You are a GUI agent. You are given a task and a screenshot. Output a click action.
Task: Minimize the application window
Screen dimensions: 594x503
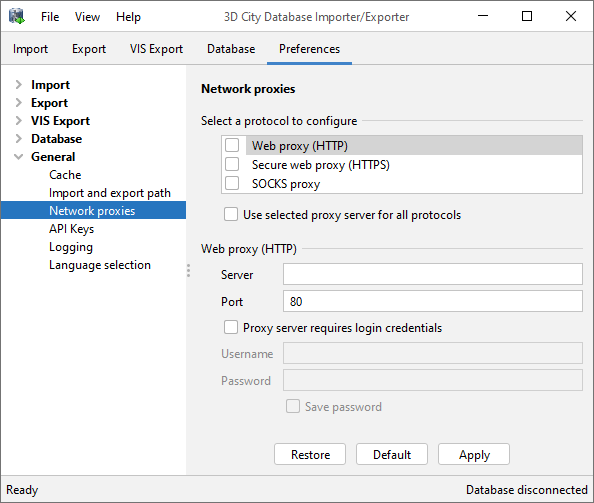point(483,16)
